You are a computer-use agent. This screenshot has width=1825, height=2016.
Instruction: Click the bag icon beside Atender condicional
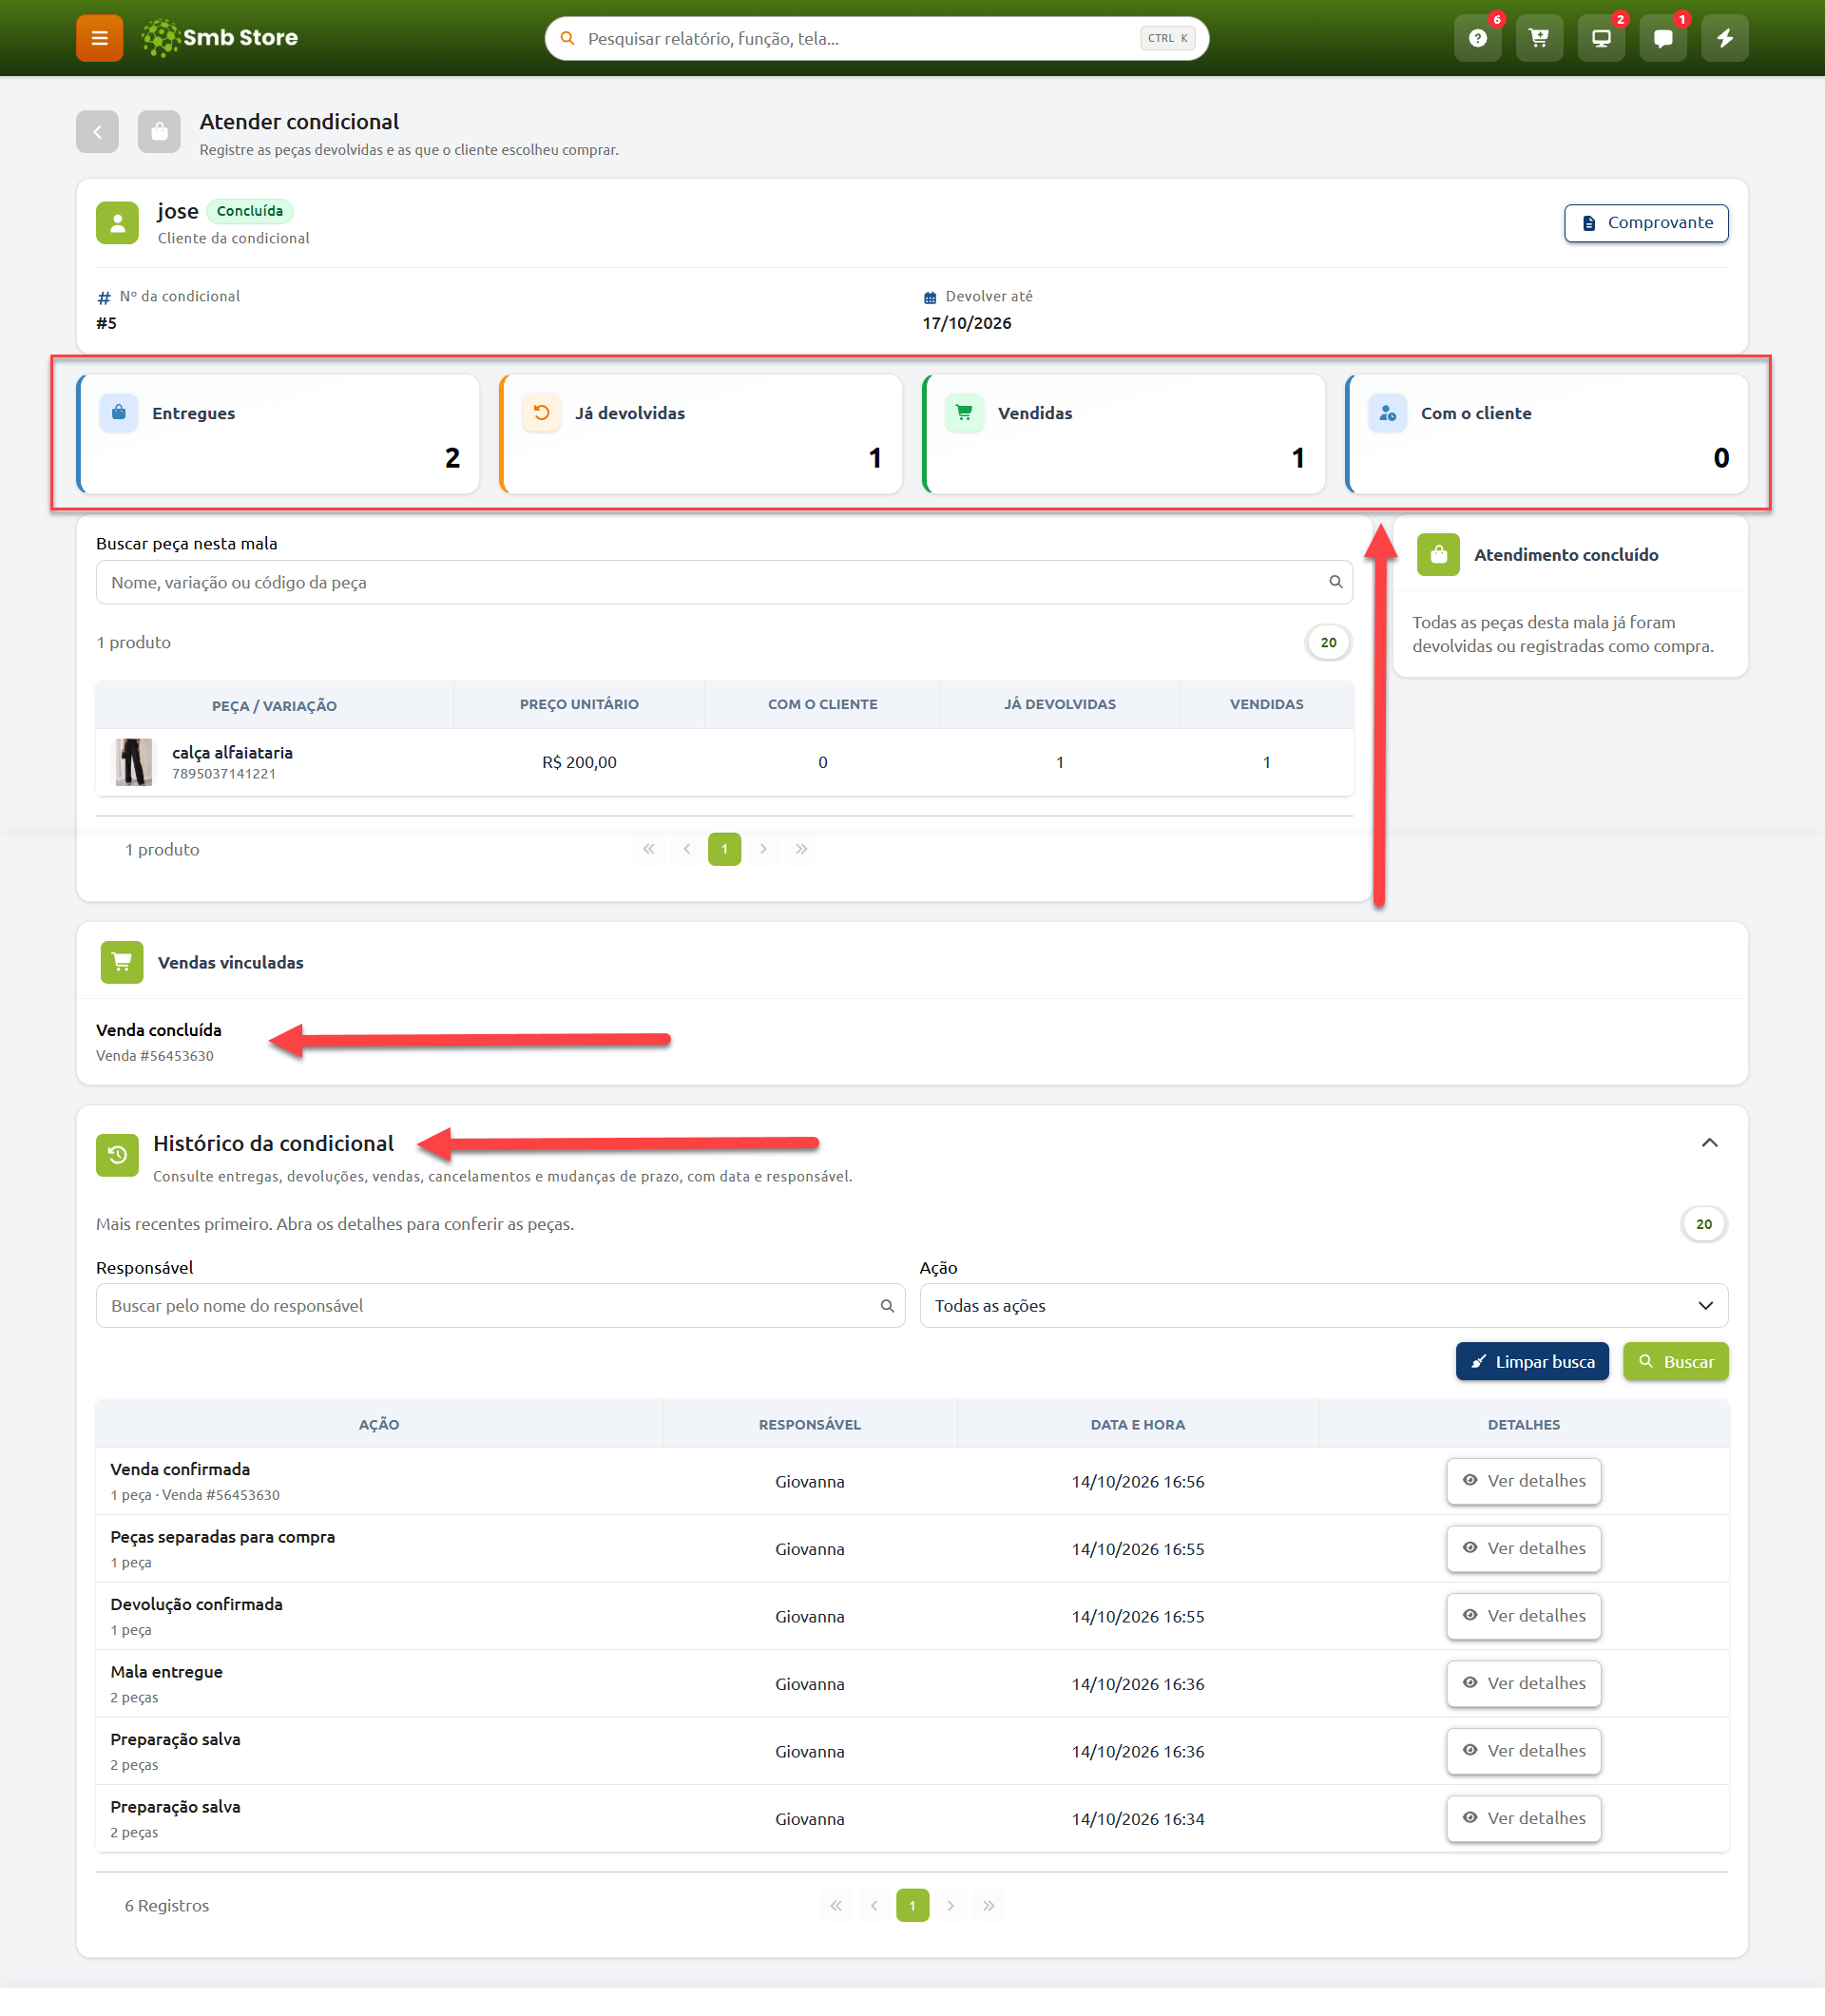159,131
